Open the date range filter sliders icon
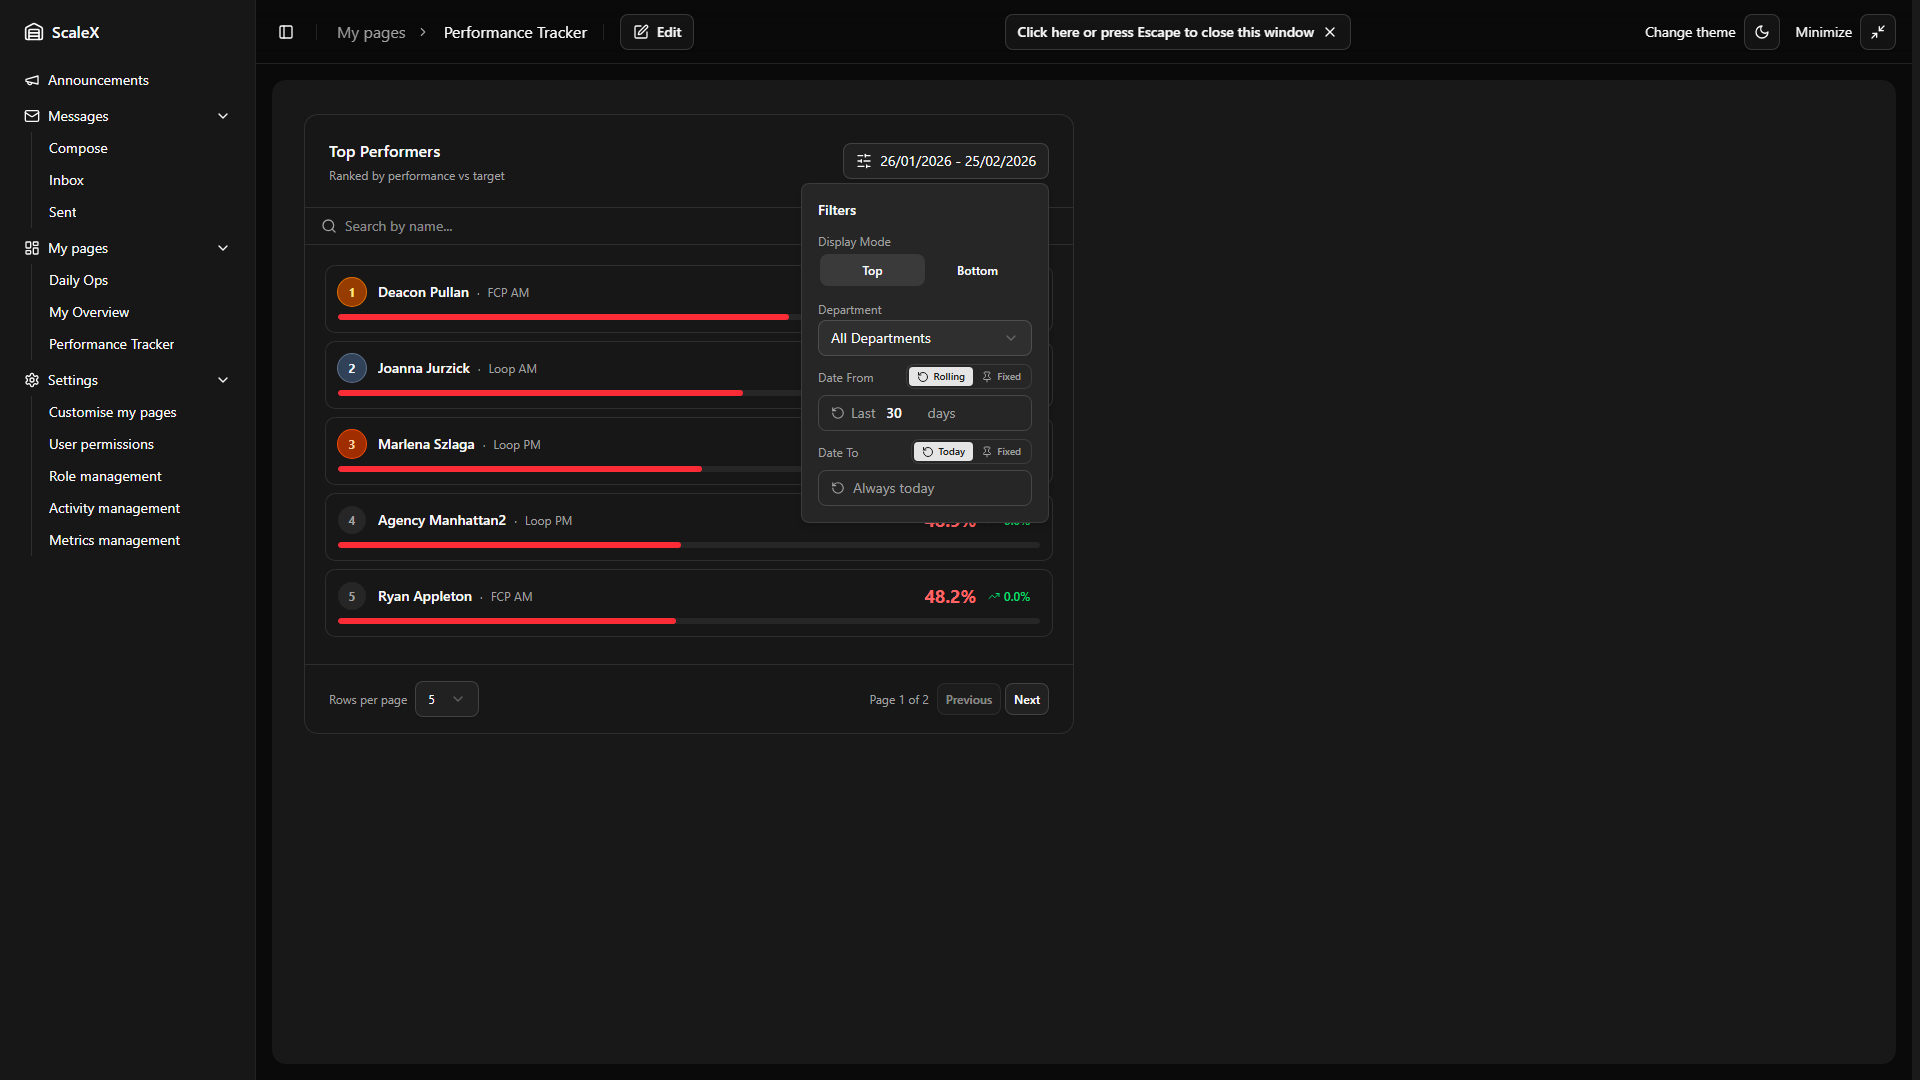 [864, 161]
